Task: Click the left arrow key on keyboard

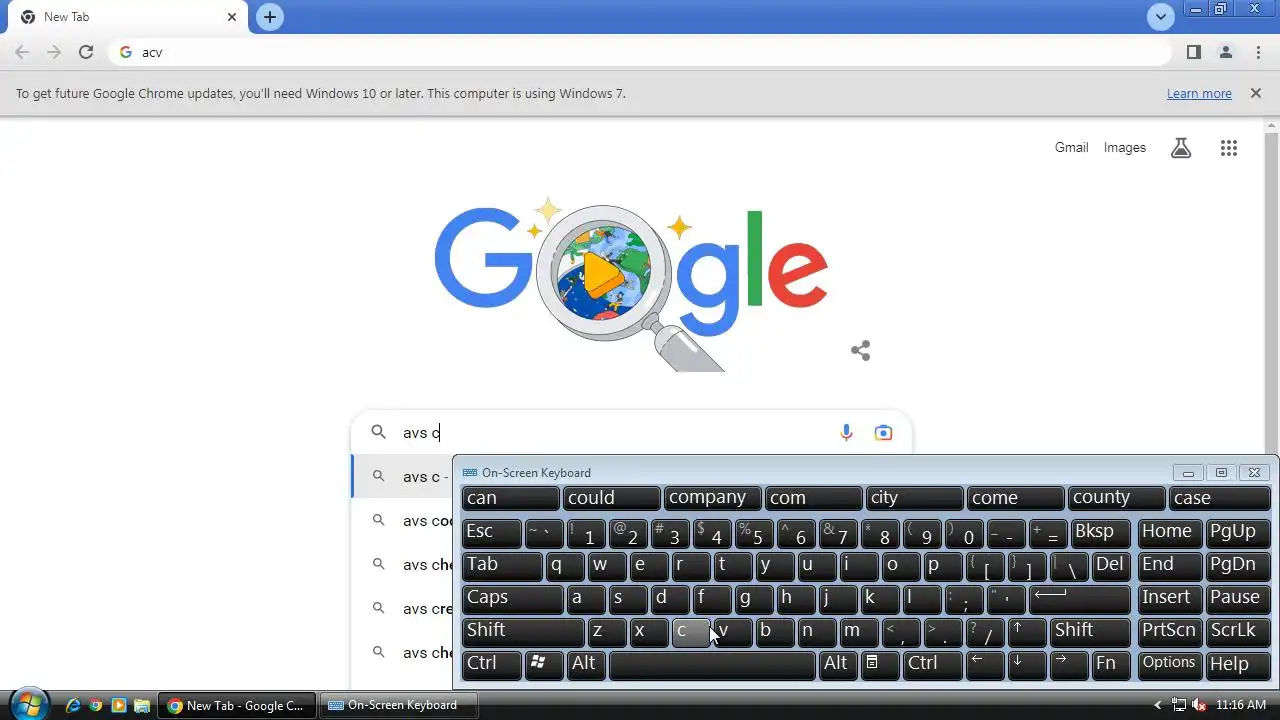Action: [x=985, y=664]
